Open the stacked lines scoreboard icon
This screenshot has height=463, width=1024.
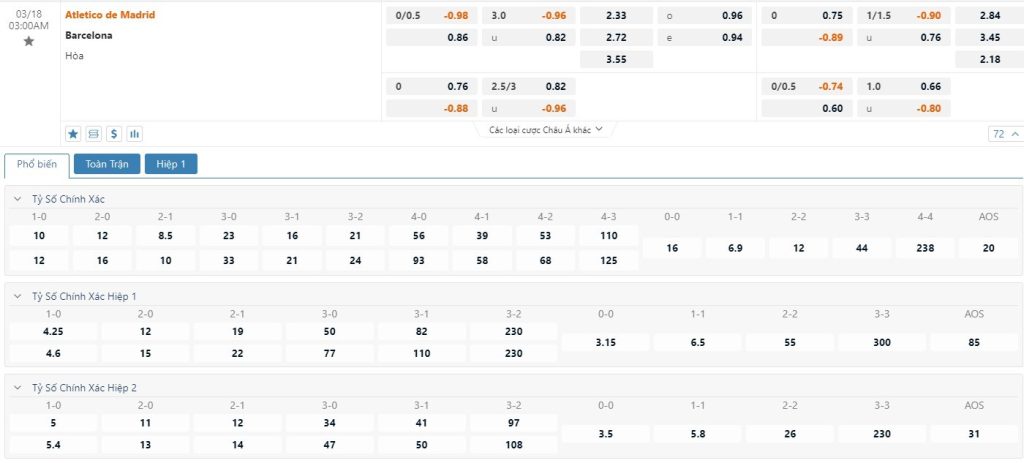point(94,133)
